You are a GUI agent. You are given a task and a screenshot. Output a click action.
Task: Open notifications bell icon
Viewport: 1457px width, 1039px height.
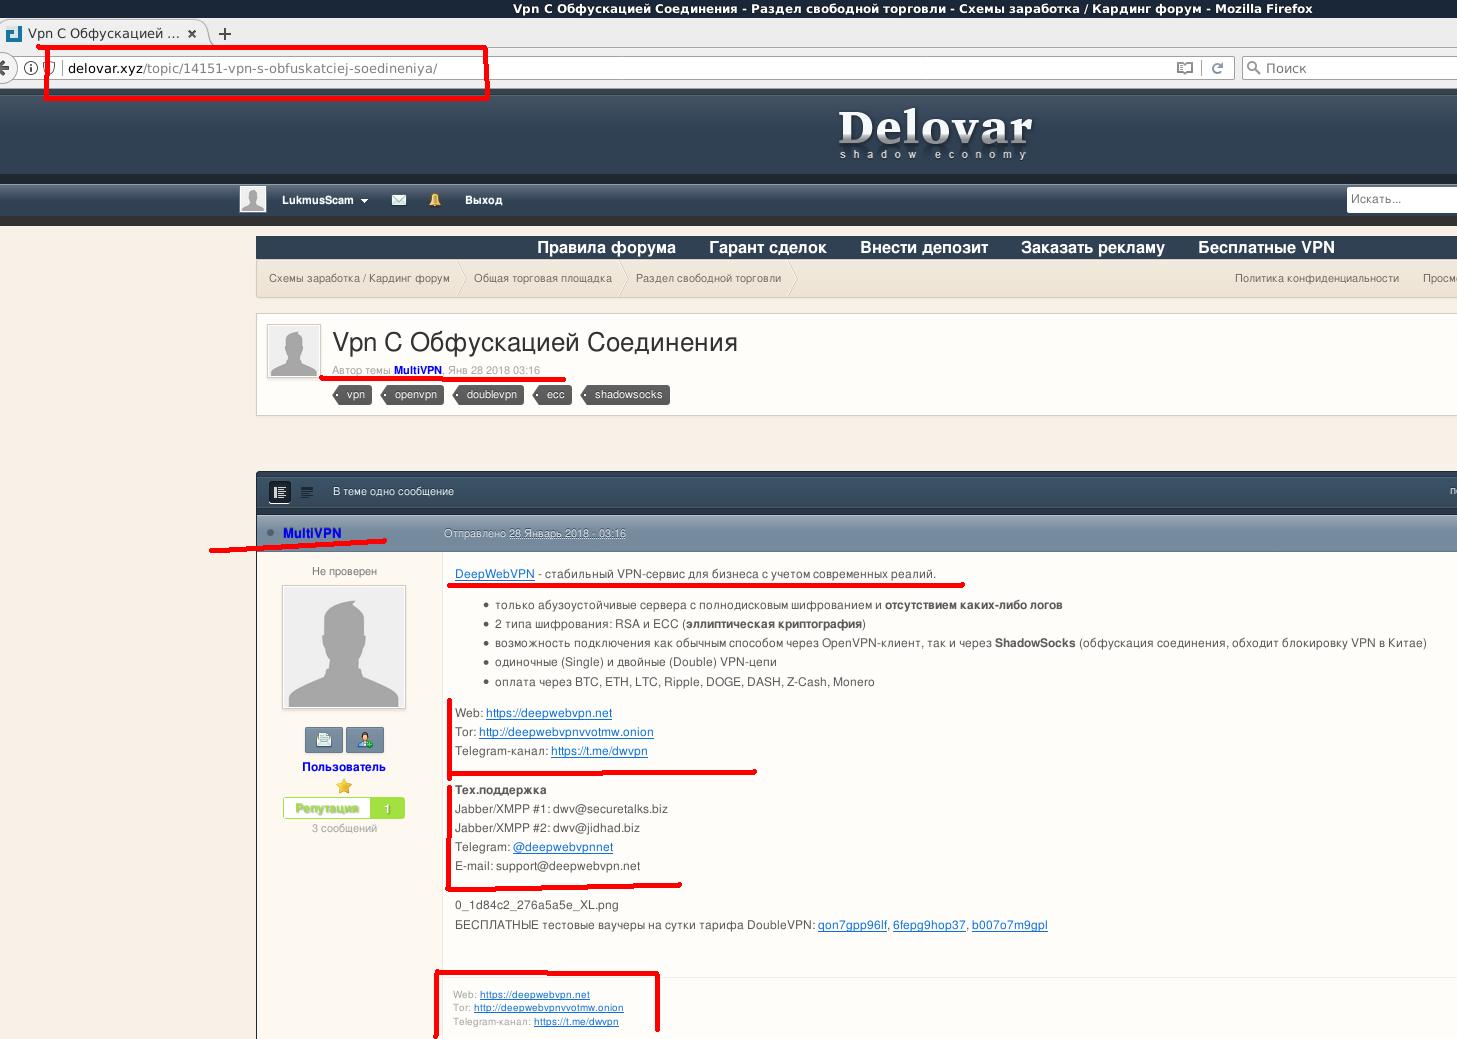[x=435, y=200]
